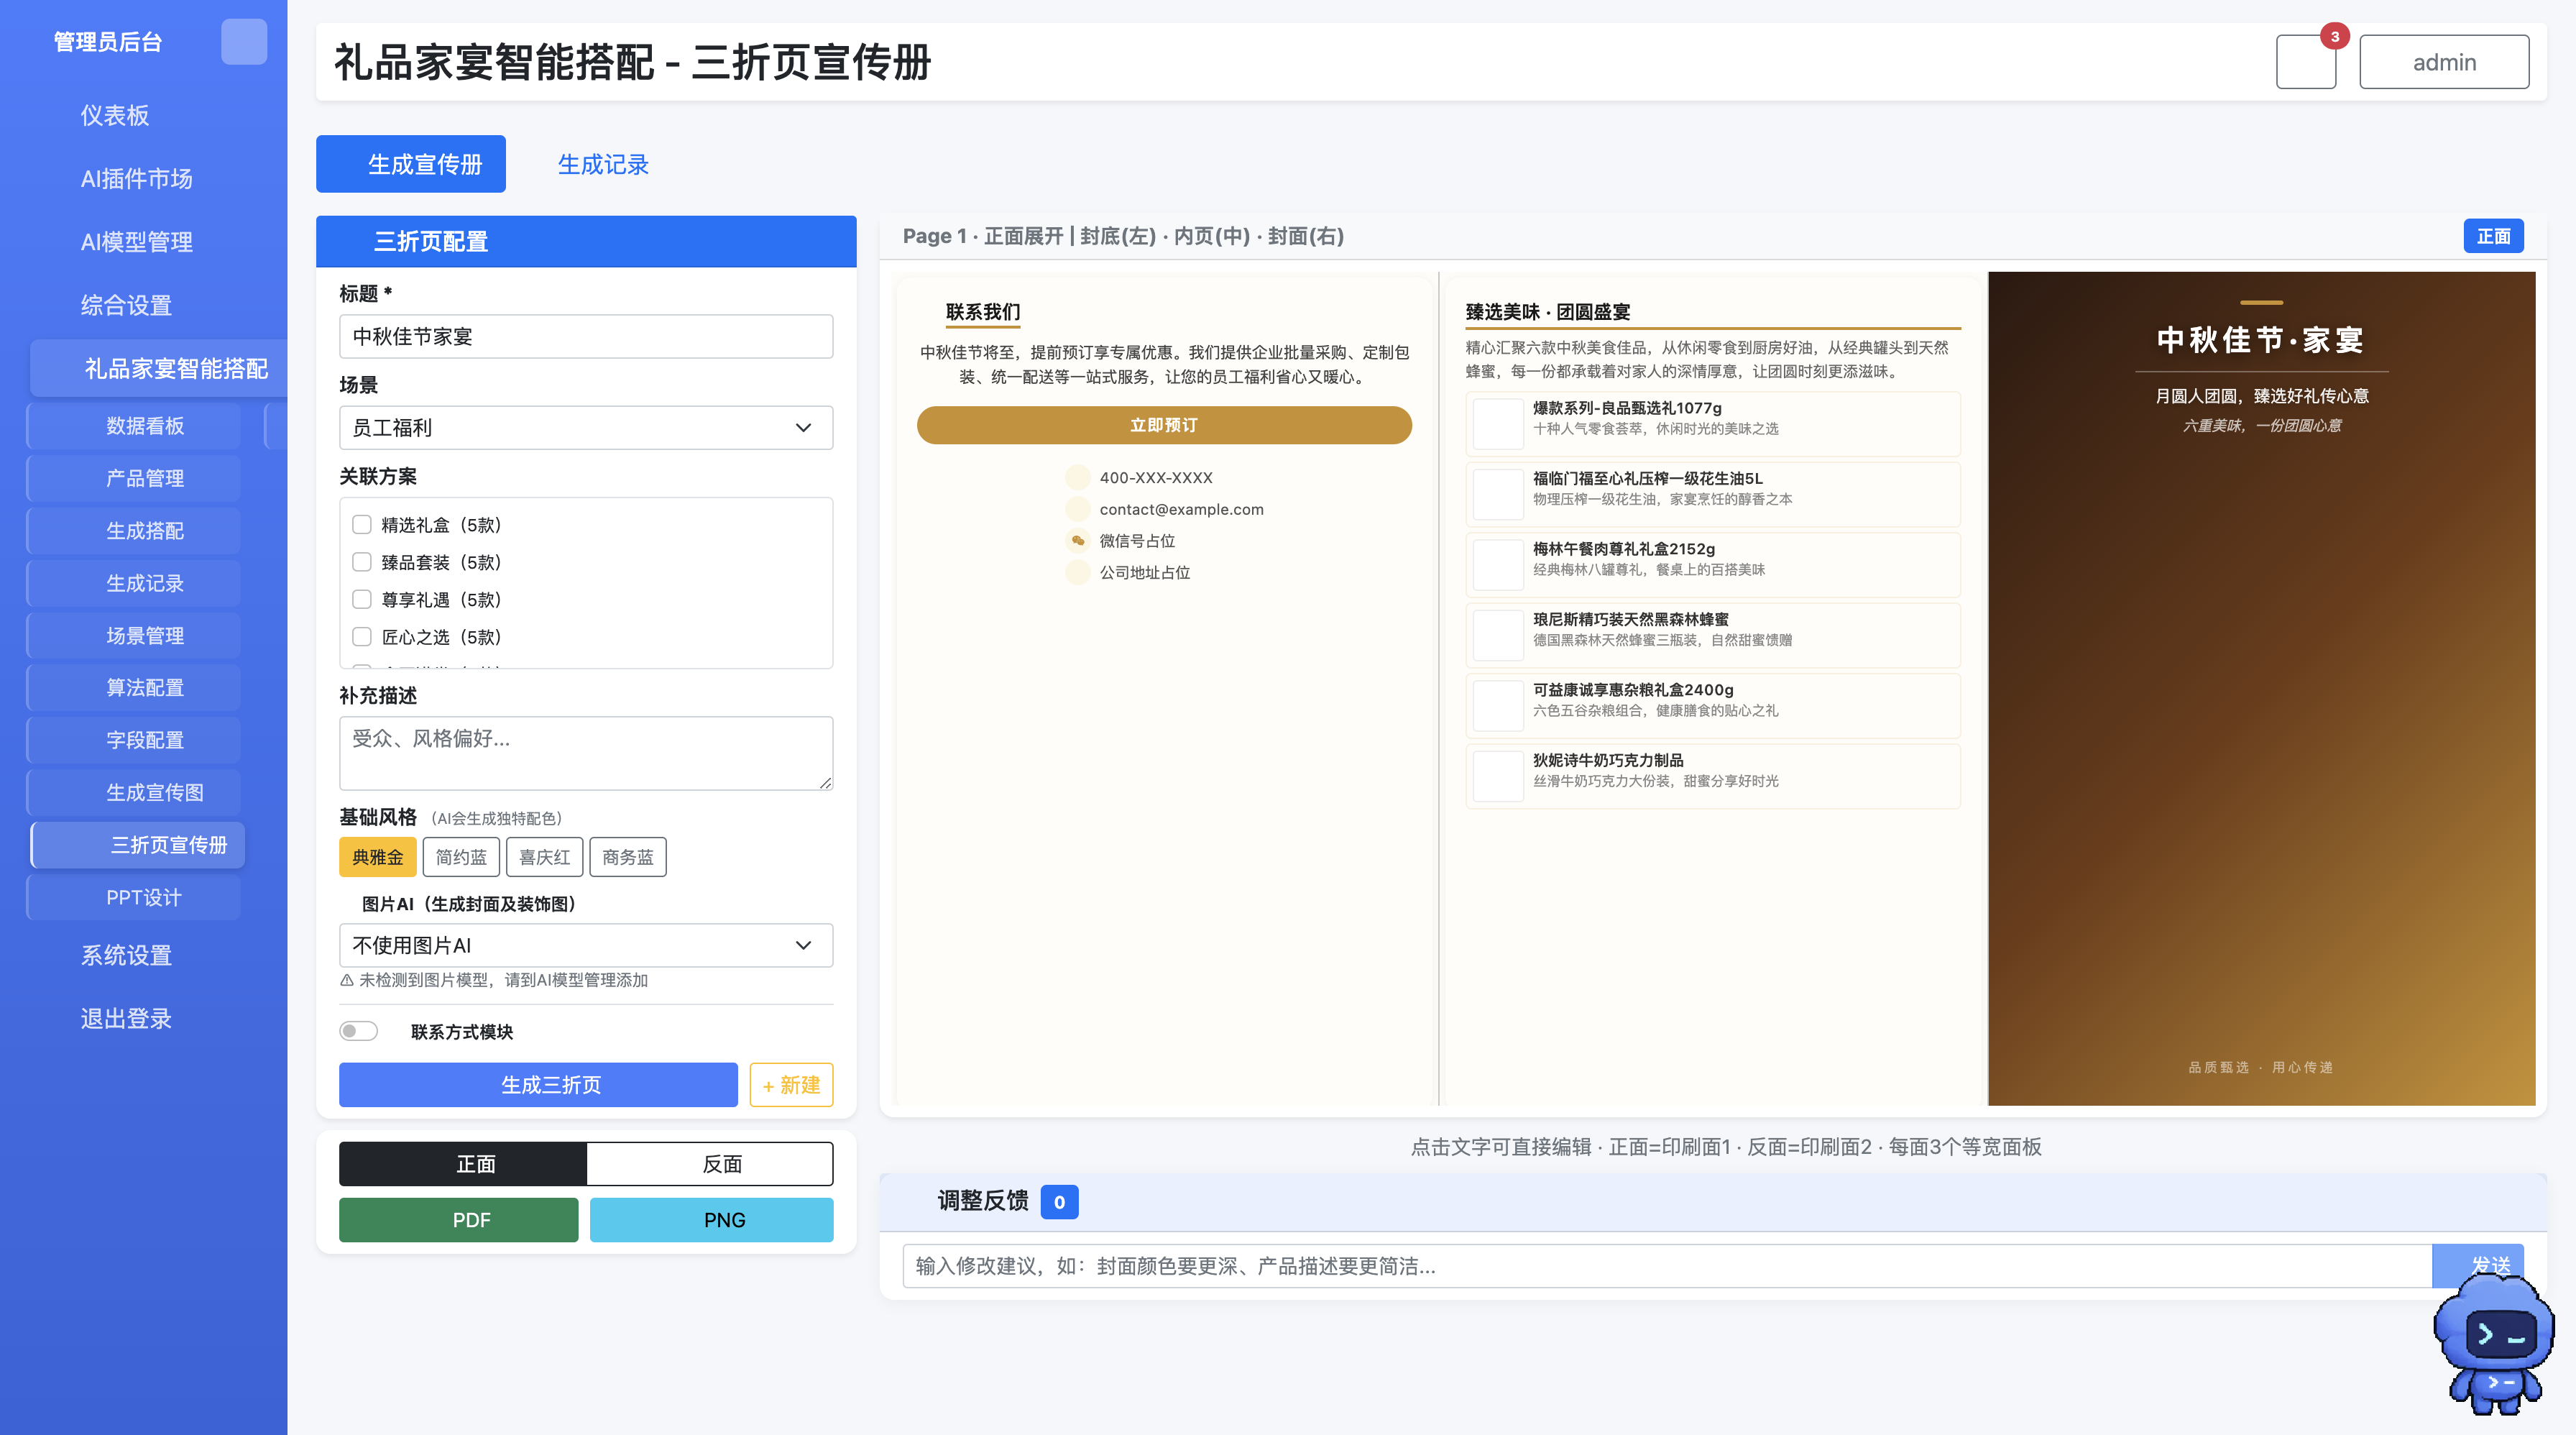The height and width of the screenshot is (1435, 2576).
Task: Go to 字段配置 submenu
Action: click(x=135, y=740)
